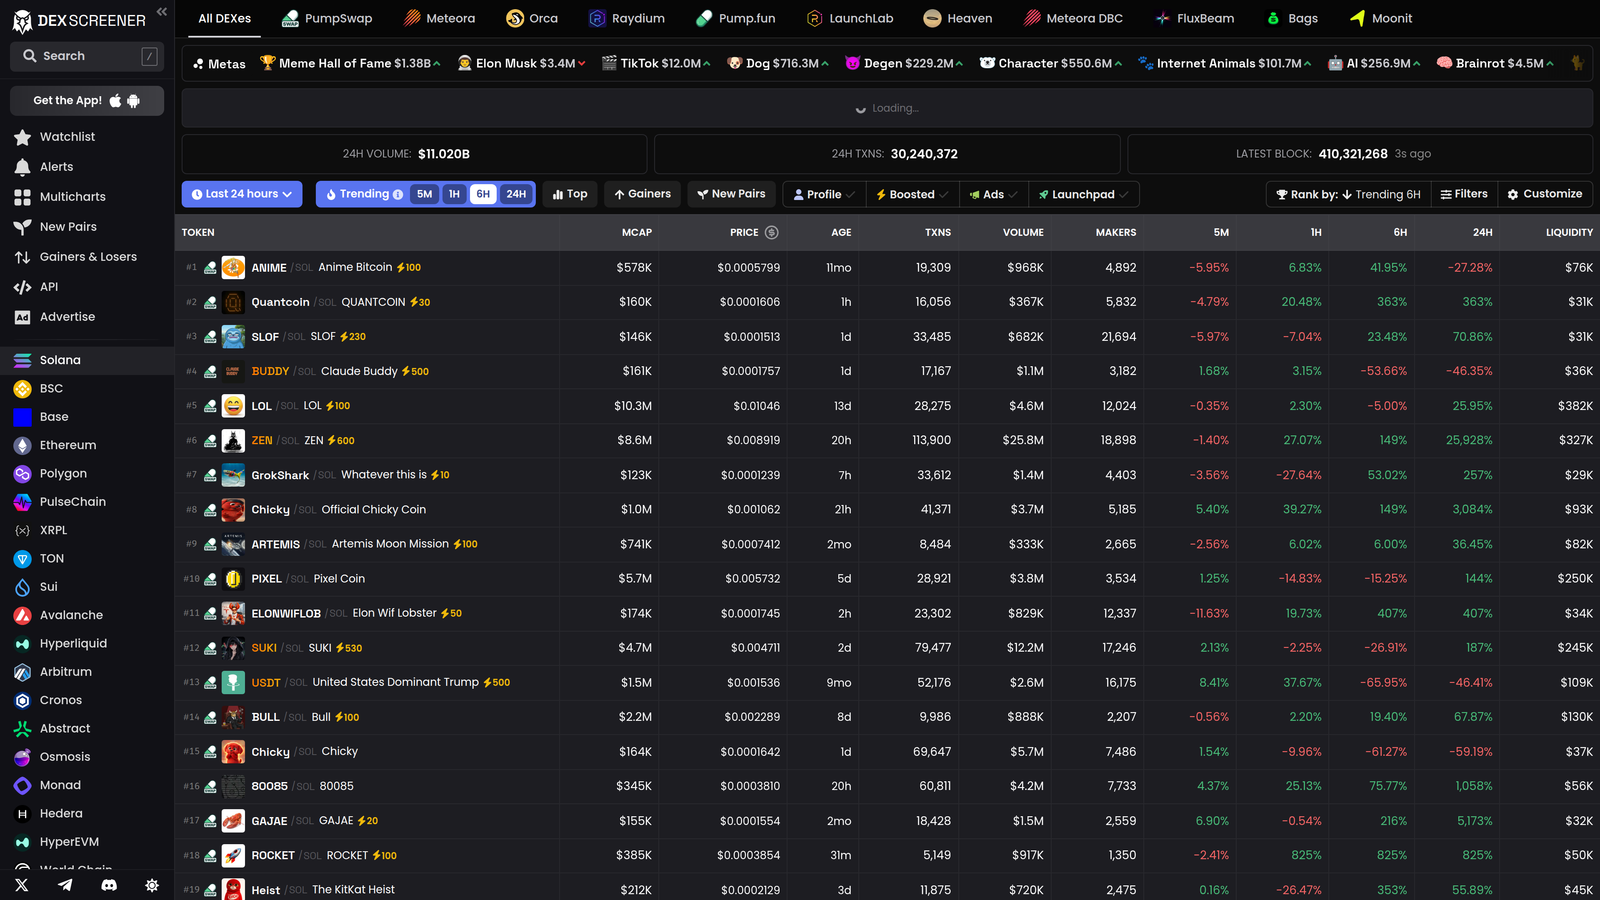Expand Dog $716.3M meta
Image resolution: width=1600 pixels, height=900 pixels.
coord(778,63)
